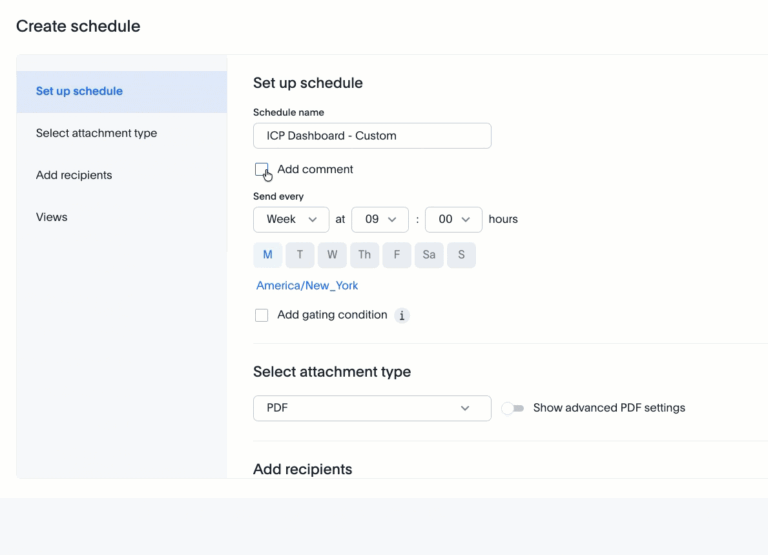Click the America/New_York timezone link
768x555 pixels.
click(307, 286)
